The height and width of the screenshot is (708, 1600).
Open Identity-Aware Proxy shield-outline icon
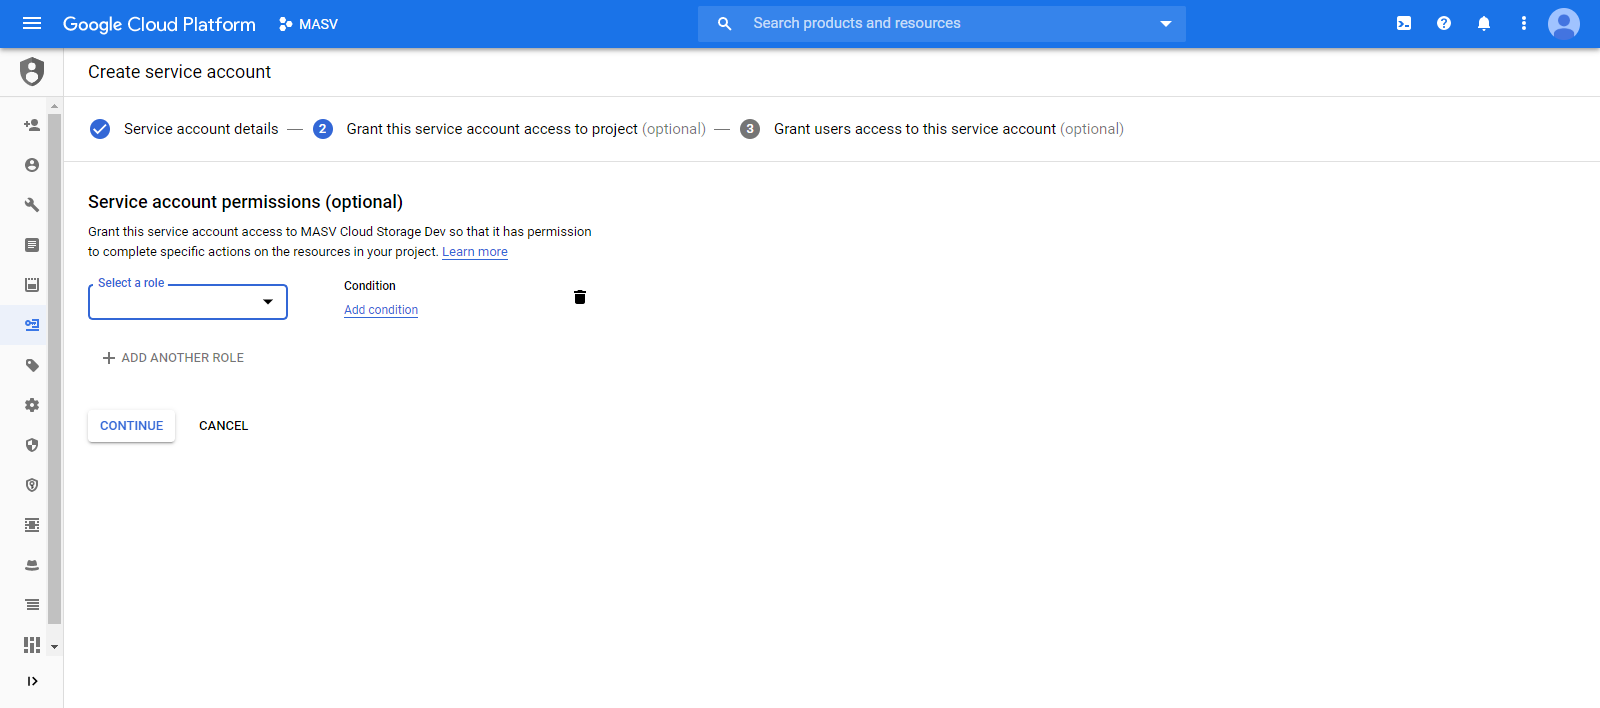pos(32,485)
